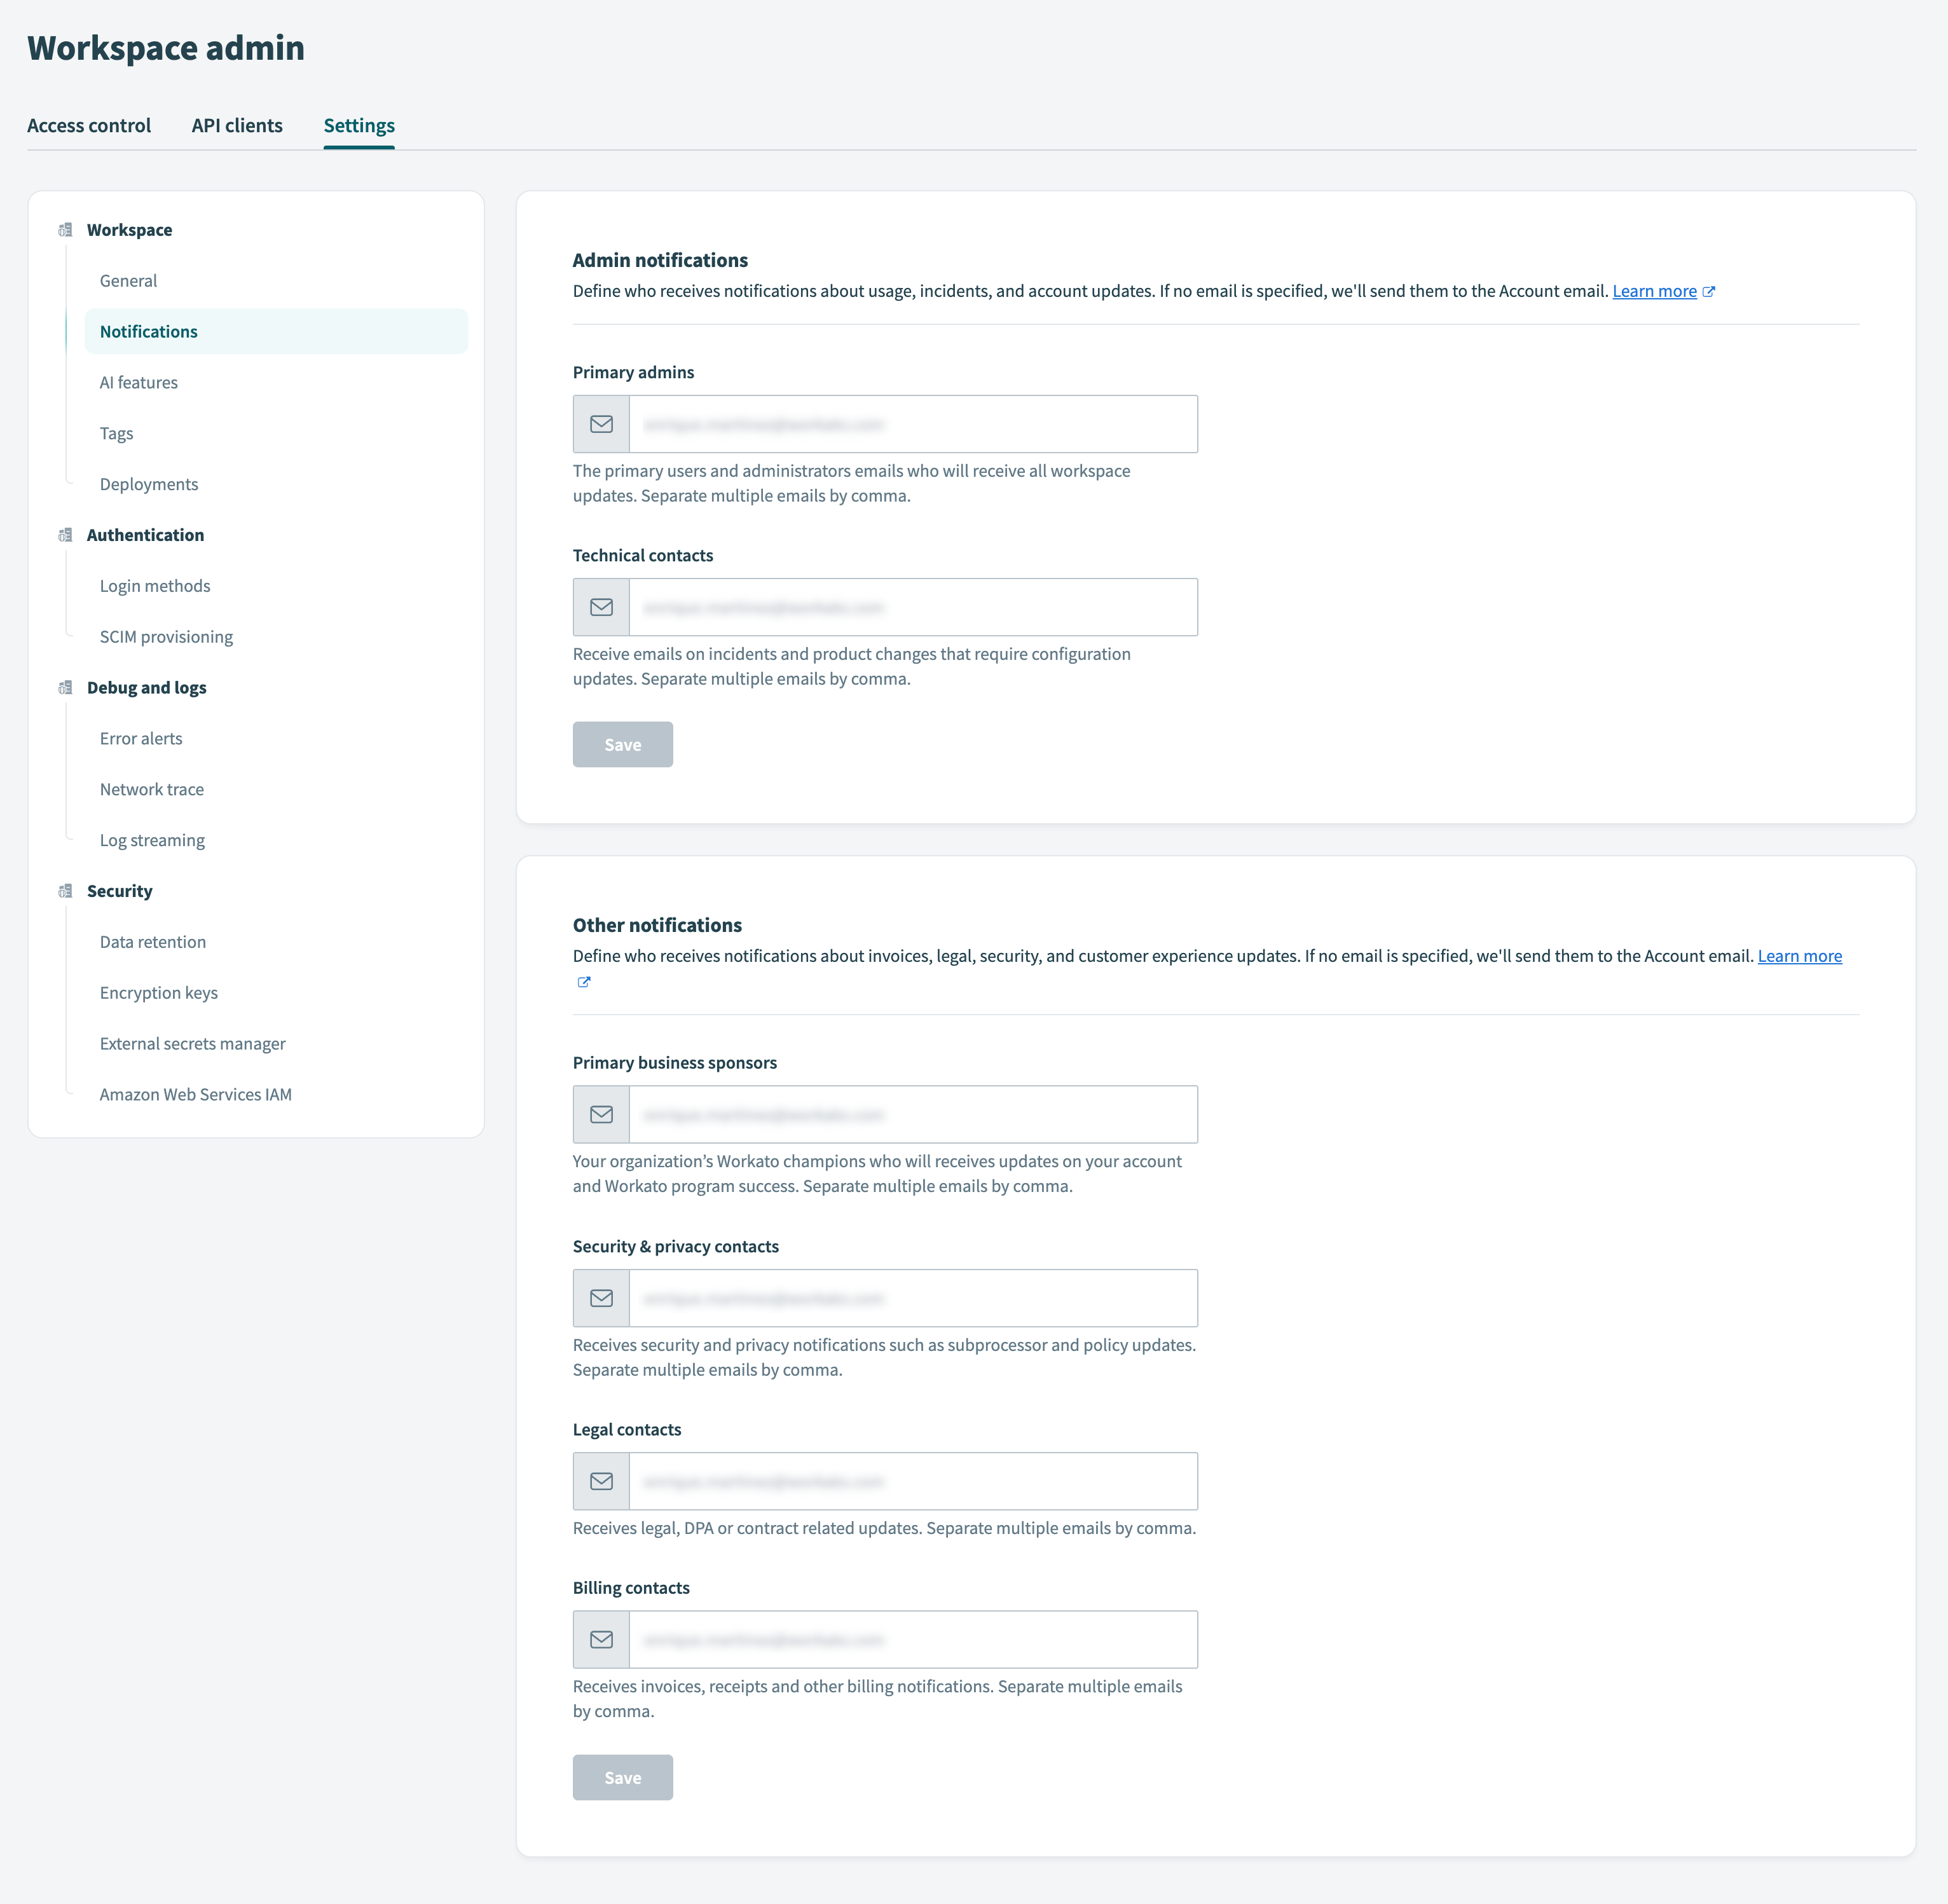Switch to the API clients tab

tap(237, 125)
